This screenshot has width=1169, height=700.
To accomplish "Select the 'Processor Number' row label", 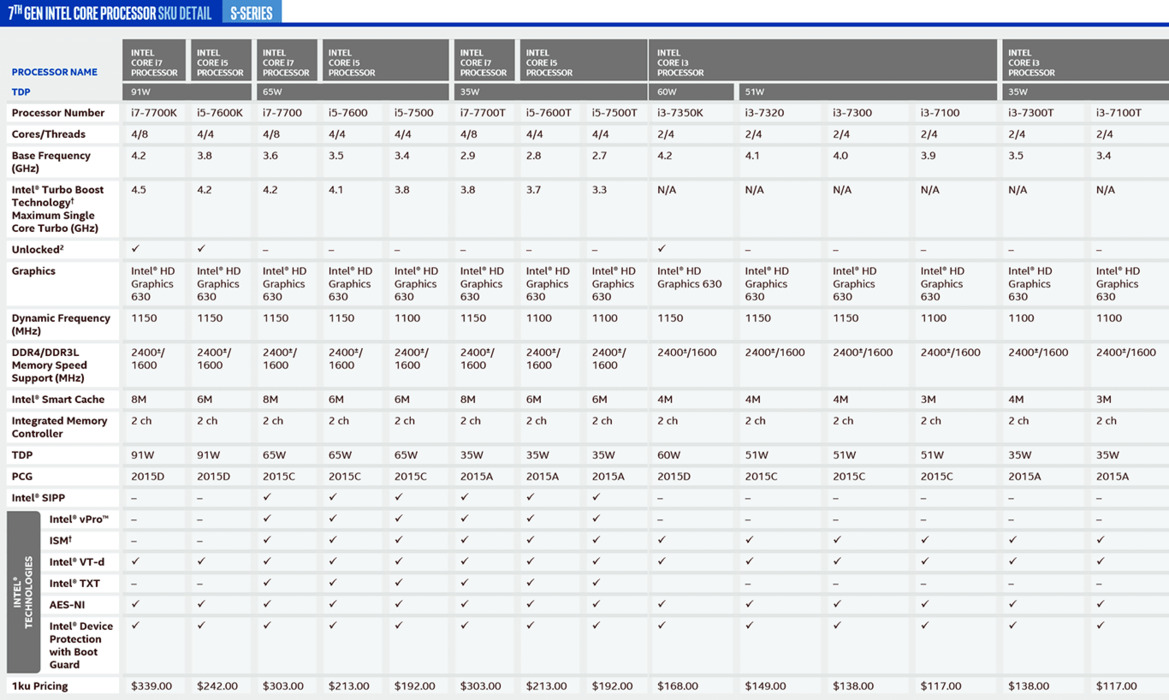I will 58,113.
